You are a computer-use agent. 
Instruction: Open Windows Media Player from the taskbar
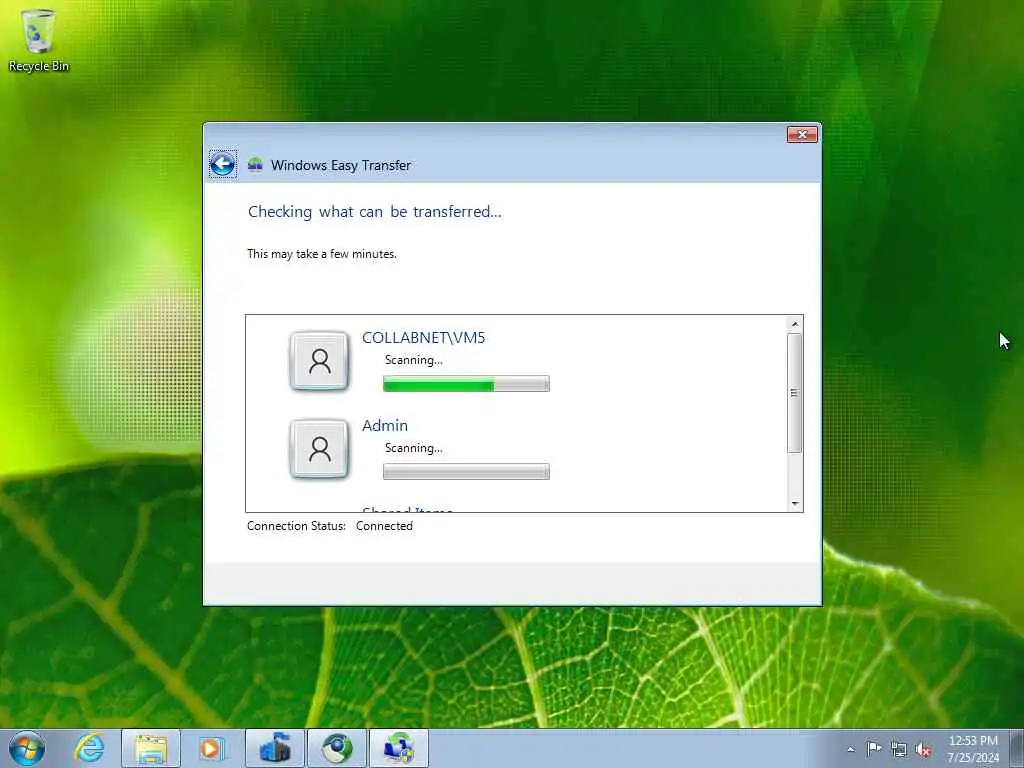[212, 748]
